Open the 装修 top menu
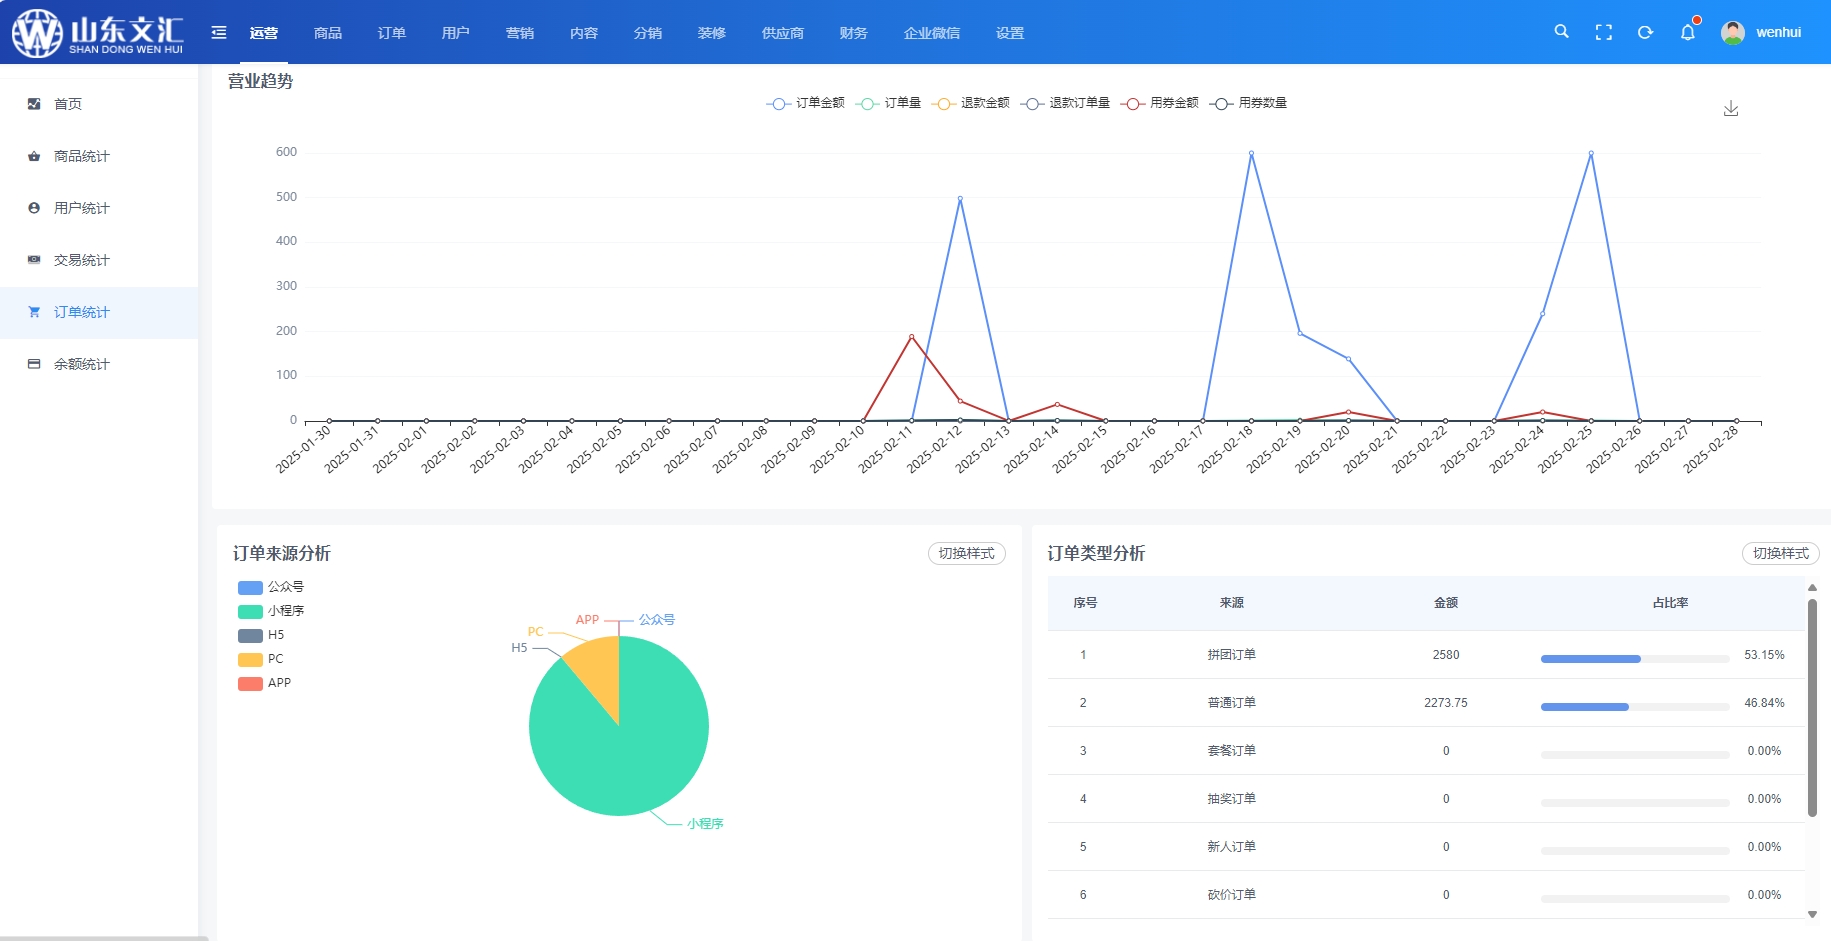1831x941 pixels. [712, 33]
